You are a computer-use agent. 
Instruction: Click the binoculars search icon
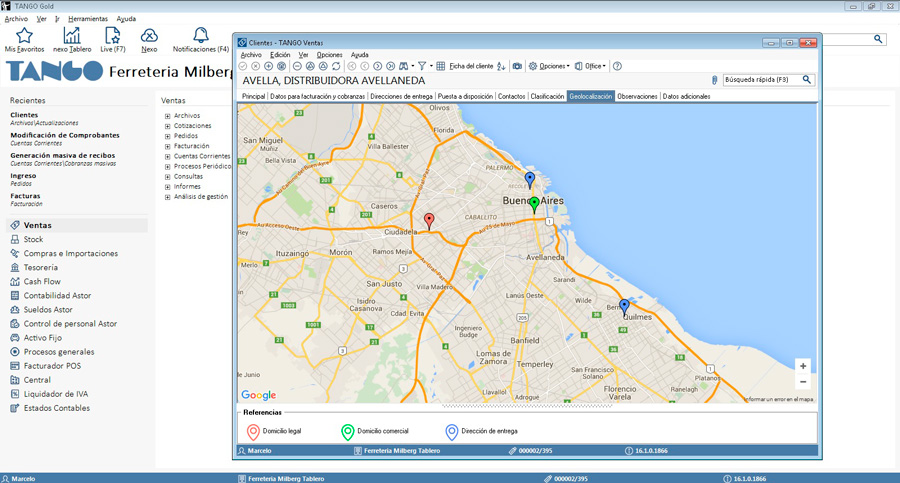pos(404,66)
